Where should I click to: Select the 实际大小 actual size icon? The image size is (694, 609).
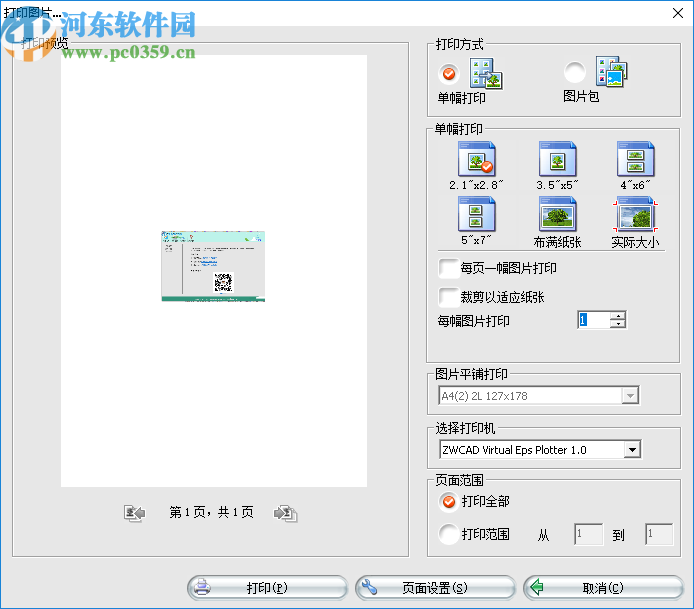pos(636,215)
